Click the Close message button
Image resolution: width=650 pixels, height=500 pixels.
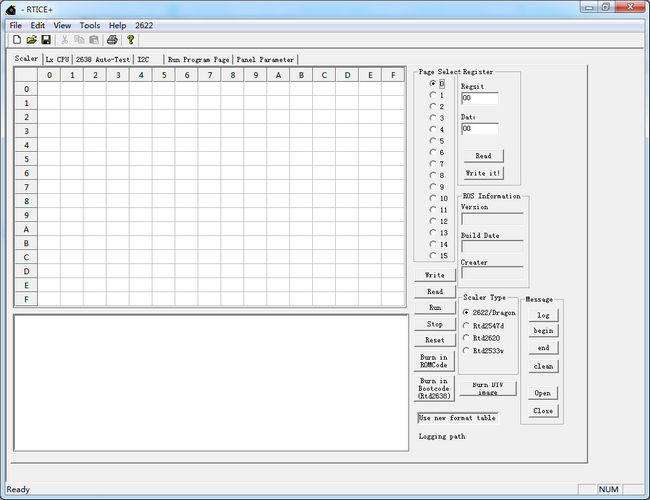[x=543, y=411]
